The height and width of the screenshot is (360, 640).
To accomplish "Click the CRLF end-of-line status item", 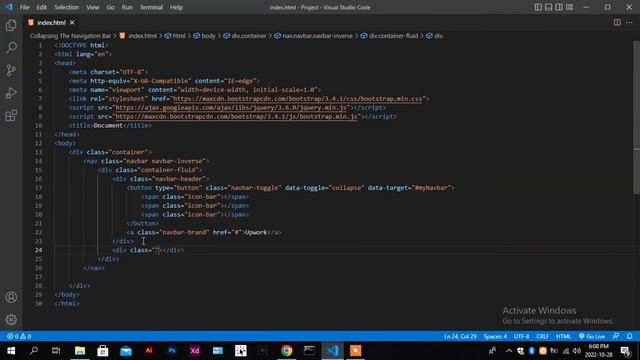I will point(542,336).
